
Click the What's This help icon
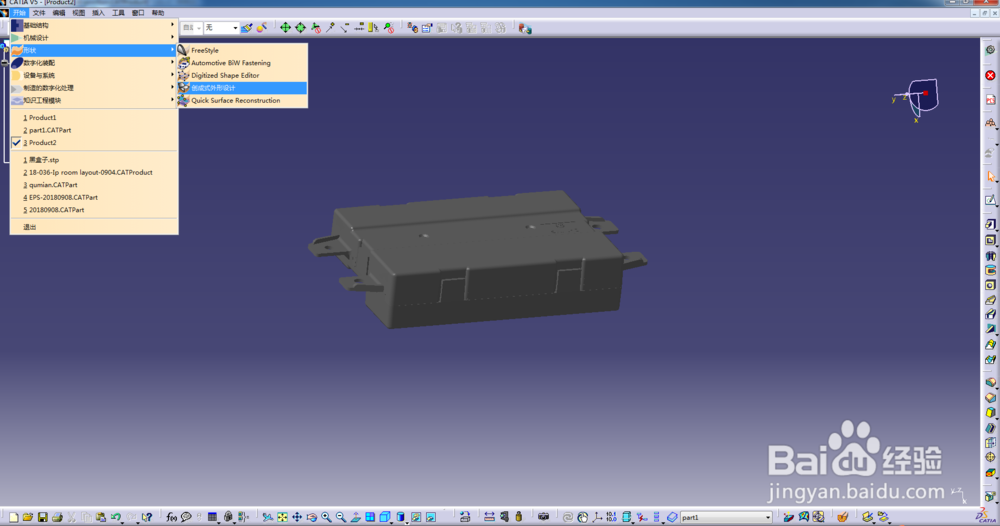[x=147, y=517]
